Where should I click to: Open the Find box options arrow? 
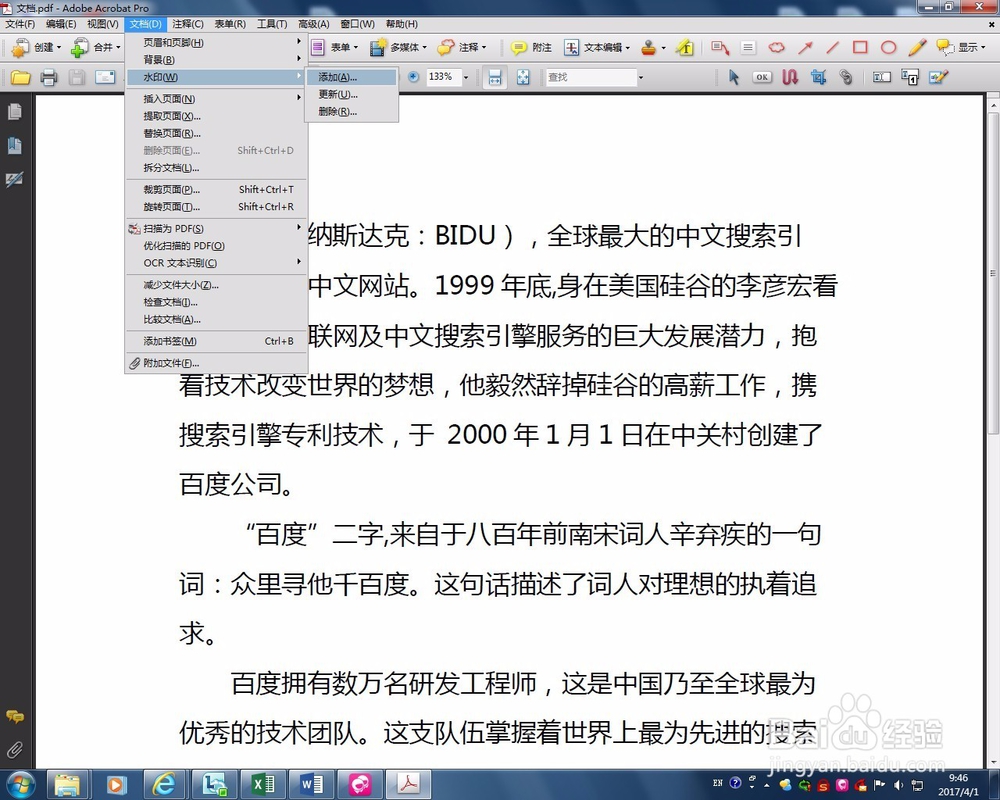tap(640, 77)
